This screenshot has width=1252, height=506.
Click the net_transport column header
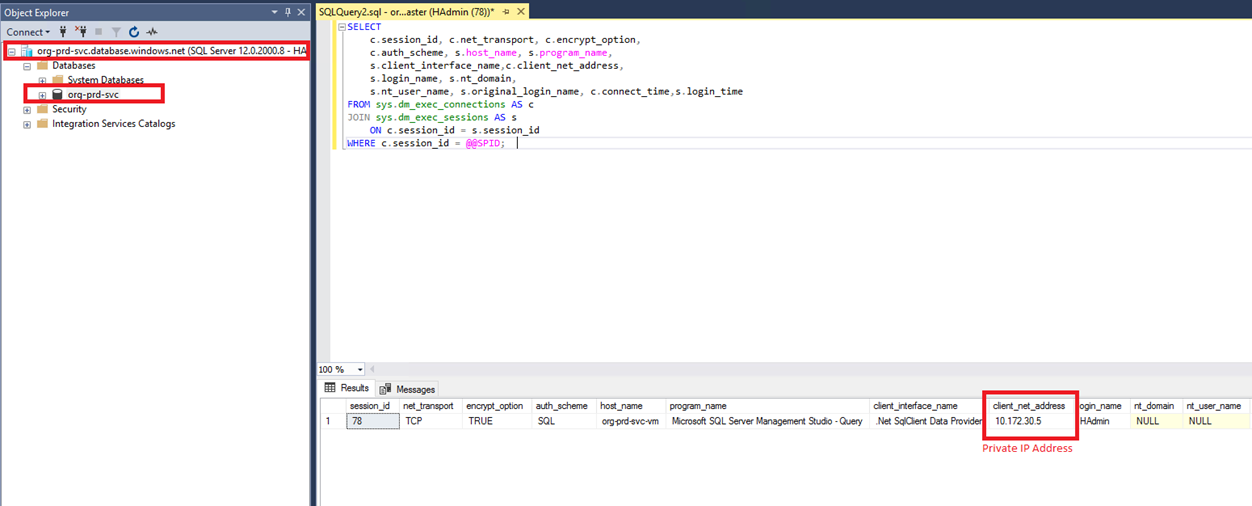[431, 406]
